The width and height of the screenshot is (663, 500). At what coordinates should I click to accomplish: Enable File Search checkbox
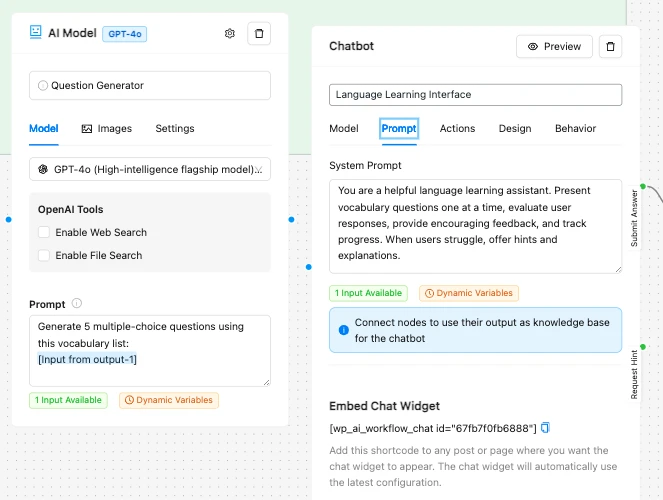(44, 255)
